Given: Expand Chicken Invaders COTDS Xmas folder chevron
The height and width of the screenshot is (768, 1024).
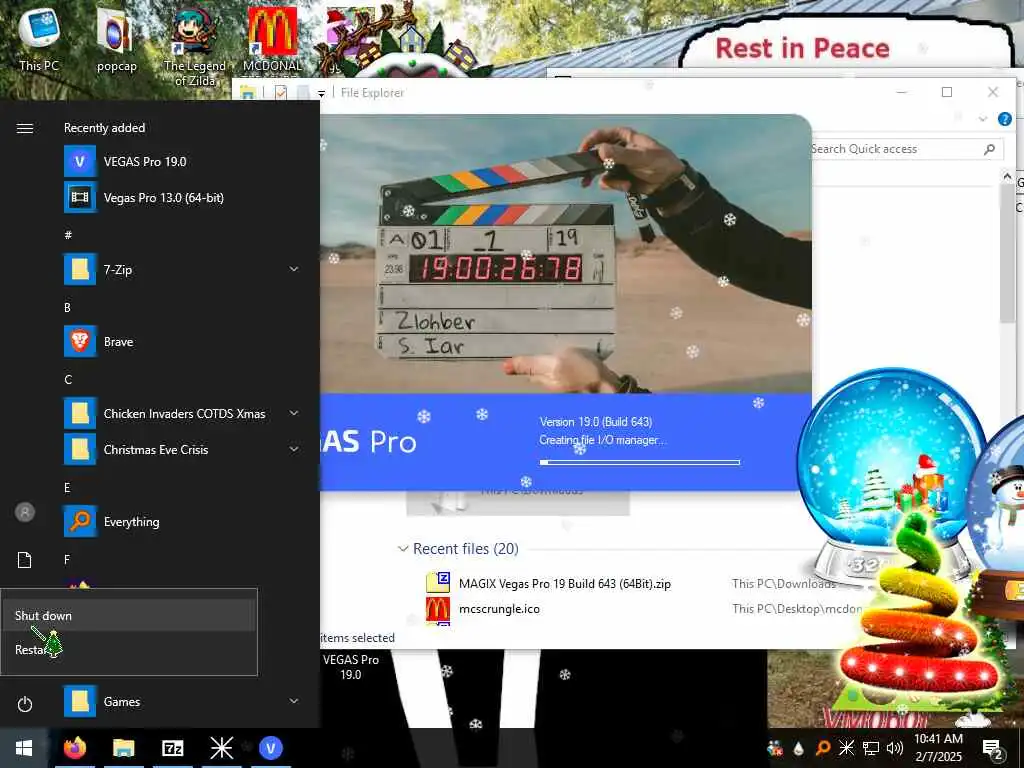Looking at the screenshot, I should 294,413.
